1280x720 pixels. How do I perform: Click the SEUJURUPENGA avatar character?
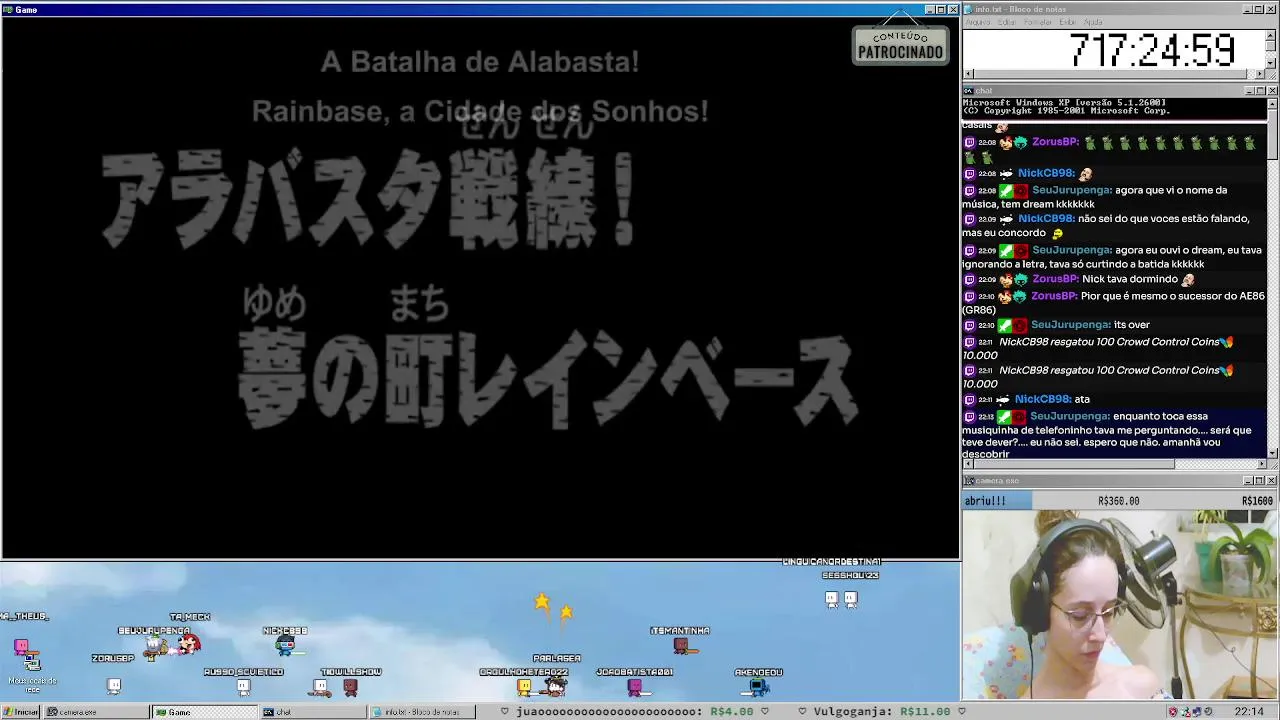click(156, 648)
